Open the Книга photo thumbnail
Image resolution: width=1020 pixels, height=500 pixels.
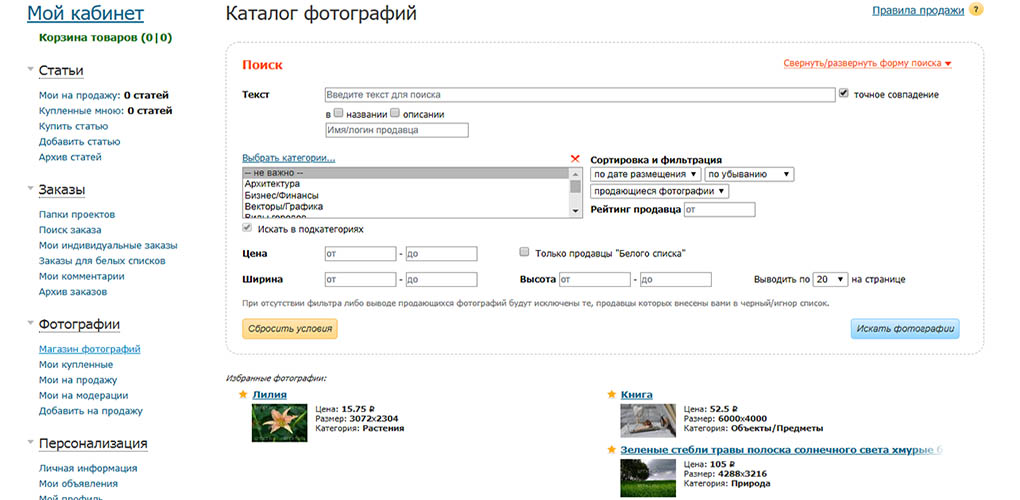point(648,421)
